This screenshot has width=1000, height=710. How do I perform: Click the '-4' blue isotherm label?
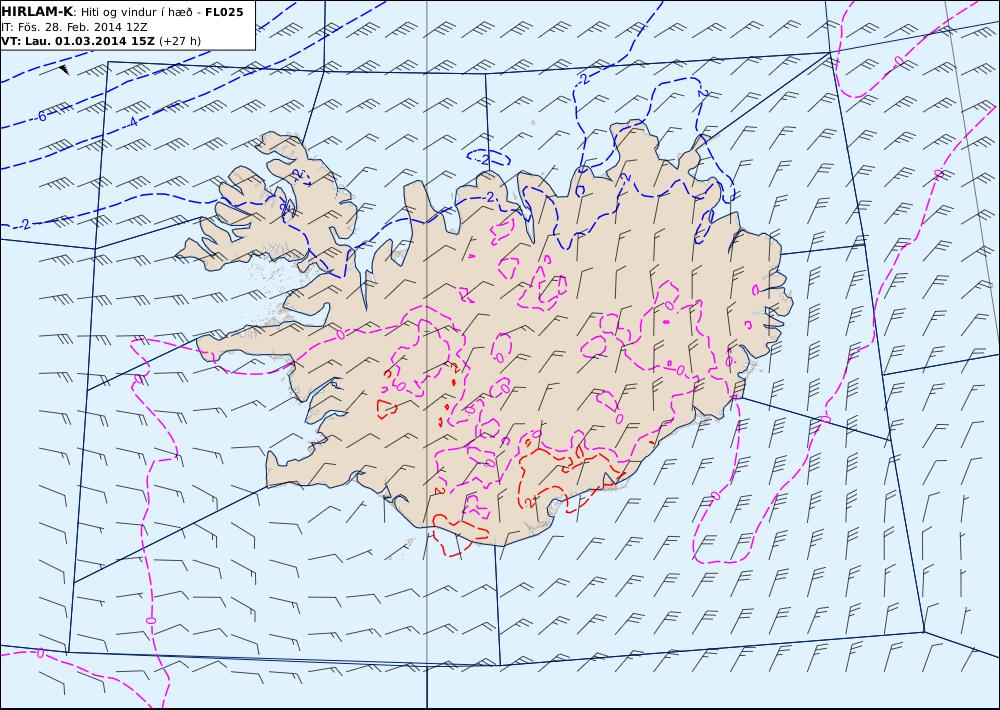point(133,121)
